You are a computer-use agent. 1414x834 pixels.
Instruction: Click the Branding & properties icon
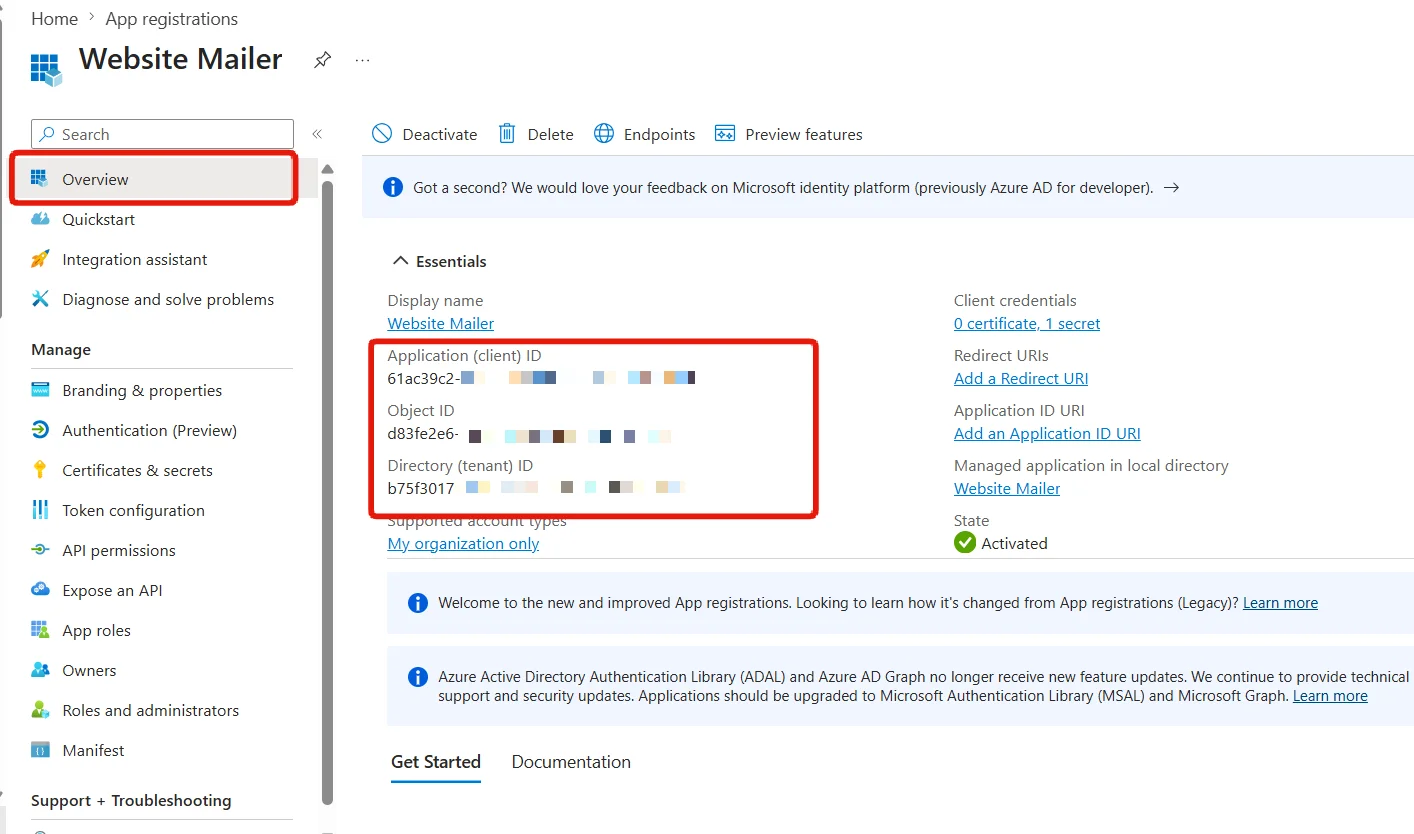point(40,390)
